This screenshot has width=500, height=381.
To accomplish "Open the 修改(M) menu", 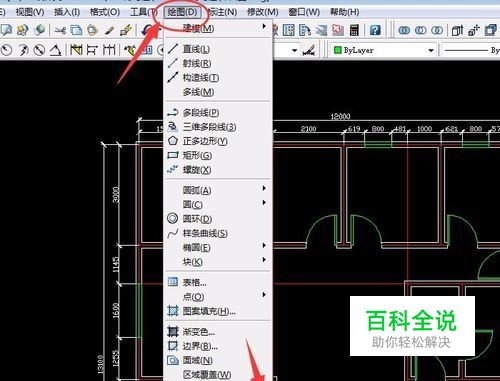I will (262, 12).
